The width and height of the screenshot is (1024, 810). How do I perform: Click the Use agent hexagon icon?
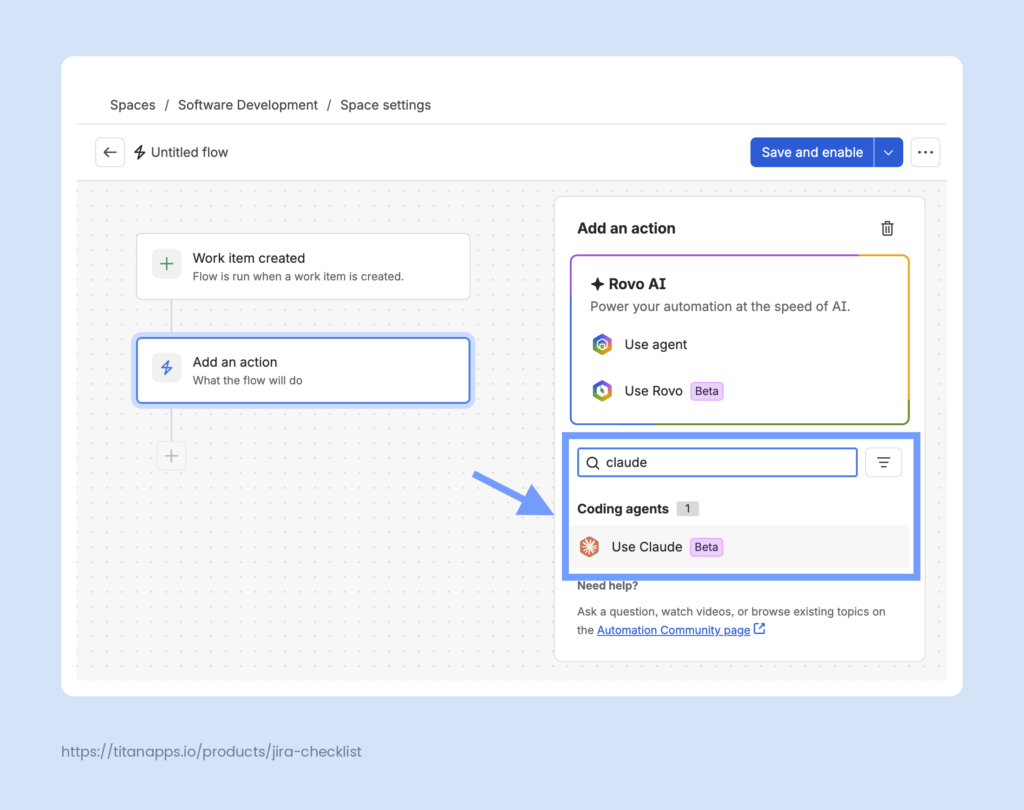pos(602,344)
